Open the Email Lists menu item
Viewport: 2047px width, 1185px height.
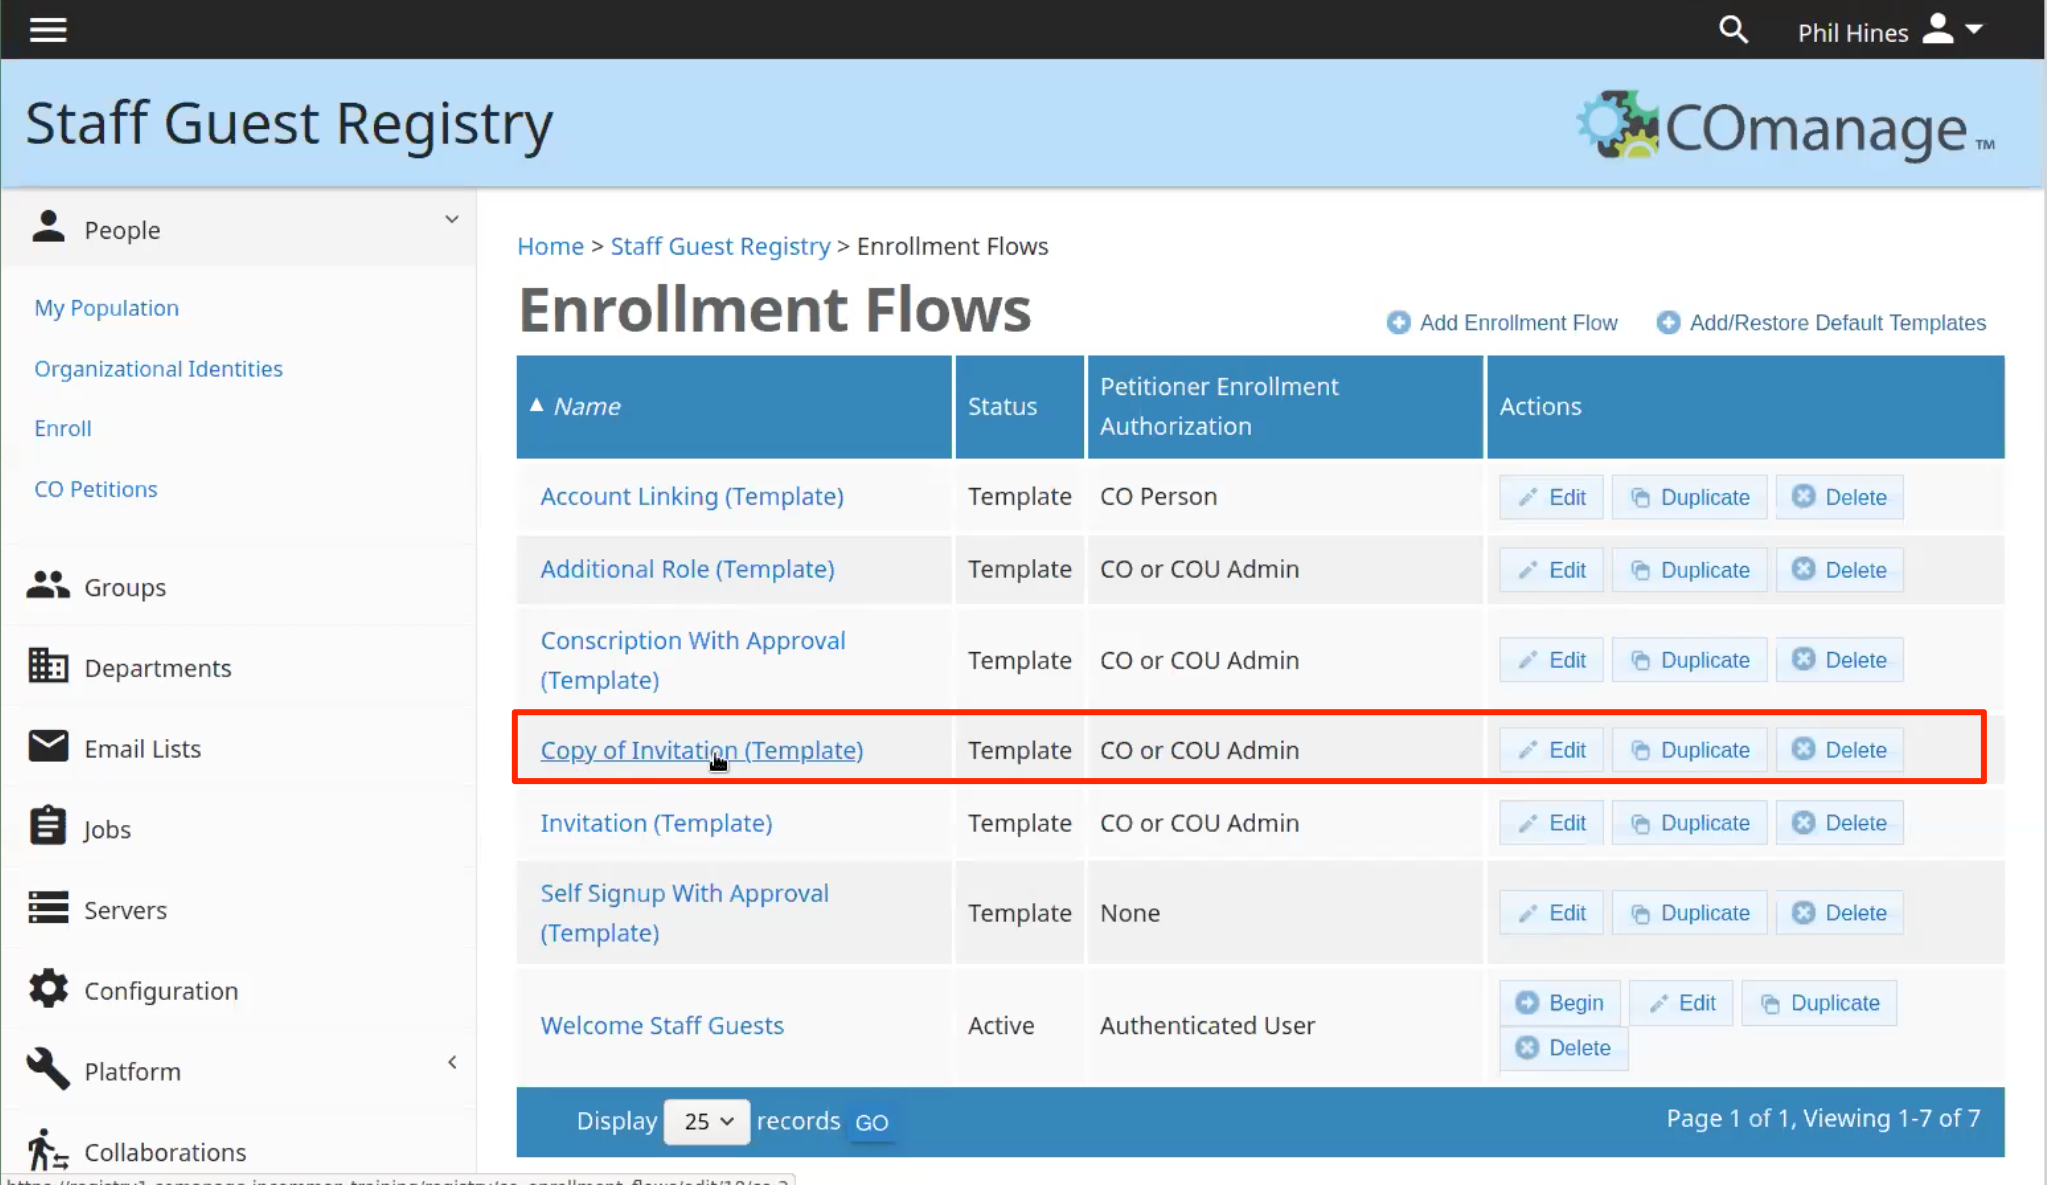(142, 749)
